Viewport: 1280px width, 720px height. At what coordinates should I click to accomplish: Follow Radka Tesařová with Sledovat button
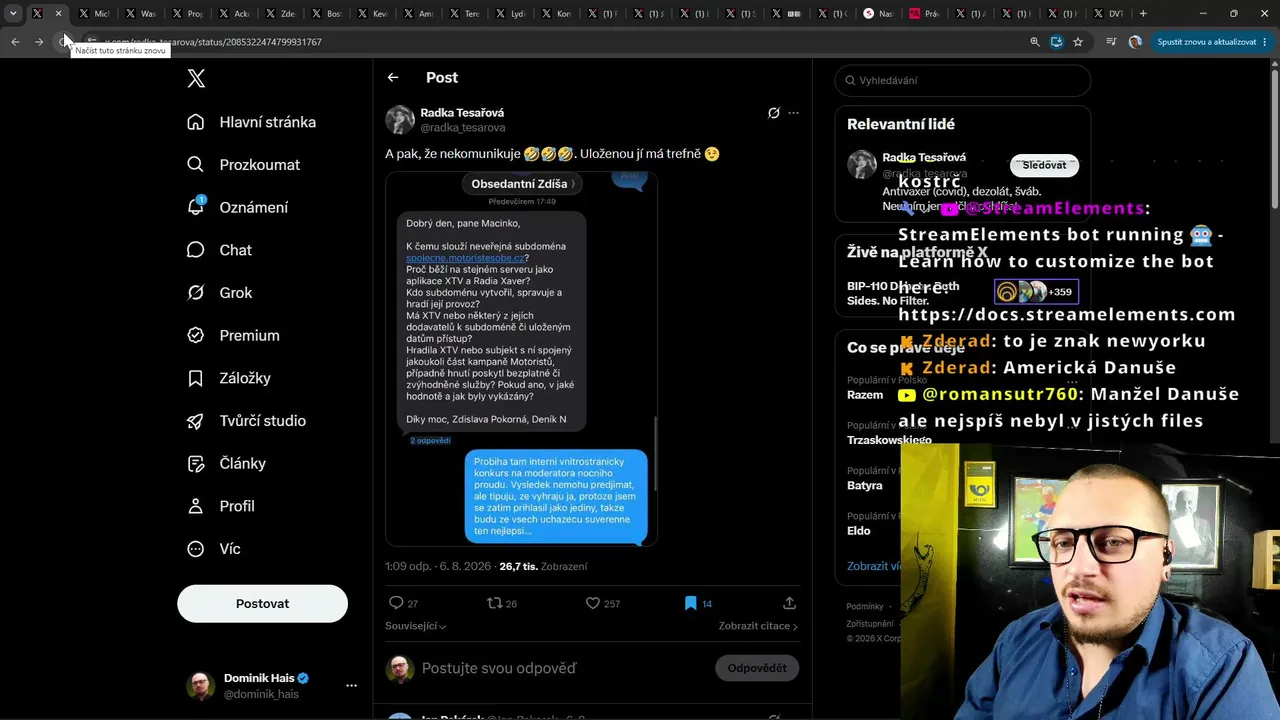(1044, 165)
